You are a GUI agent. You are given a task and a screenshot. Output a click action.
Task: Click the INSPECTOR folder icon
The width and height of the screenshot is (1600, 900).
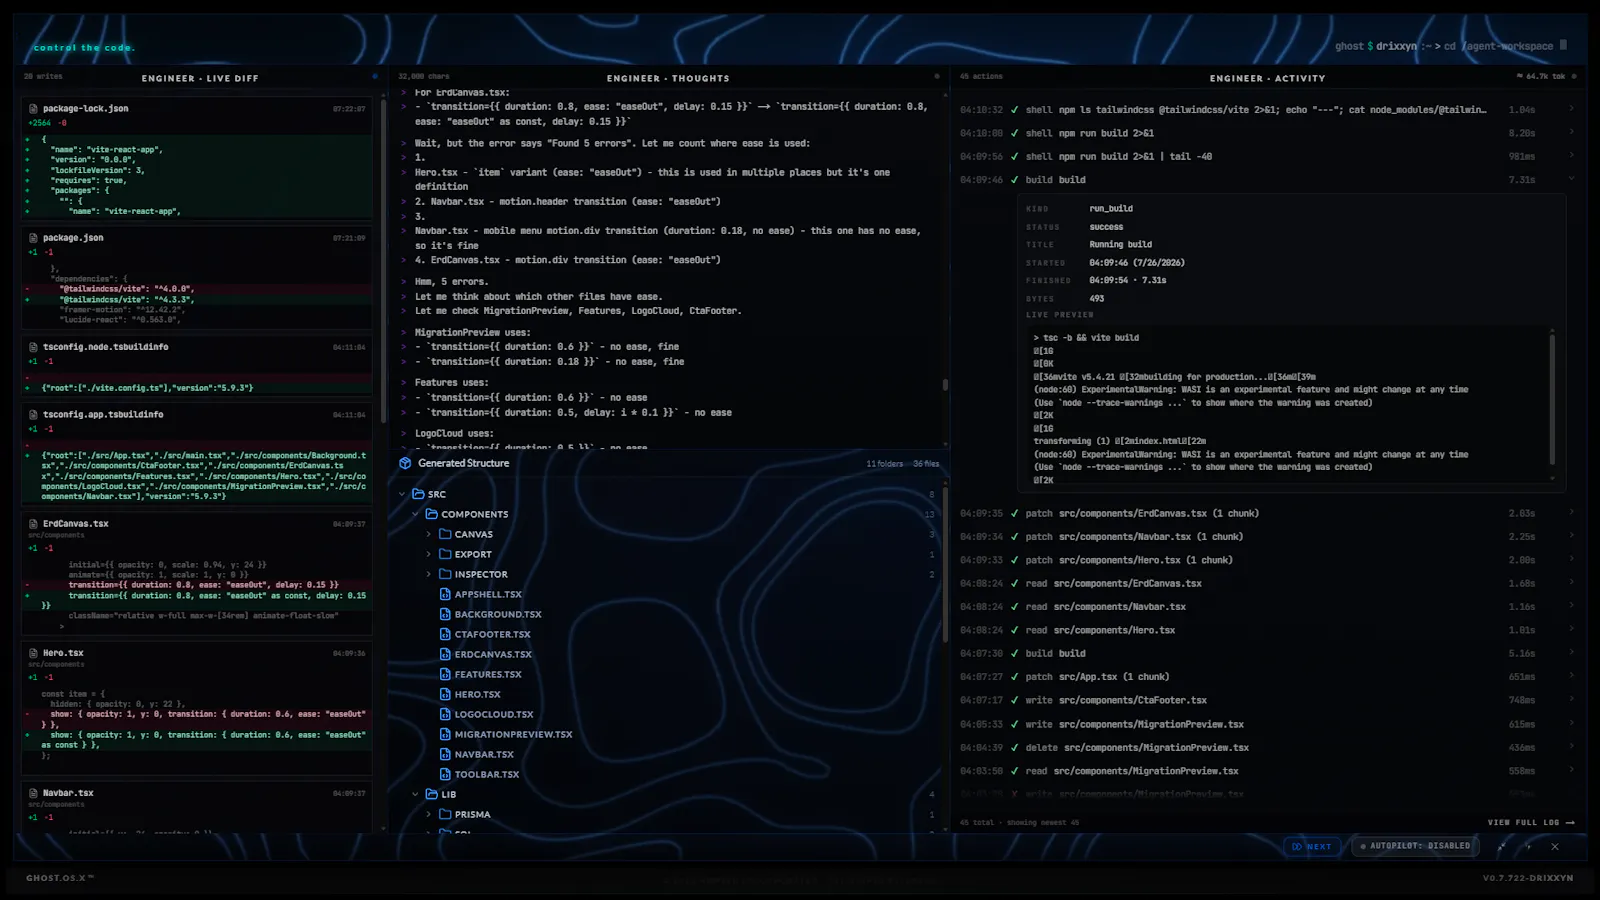point(446,574)
